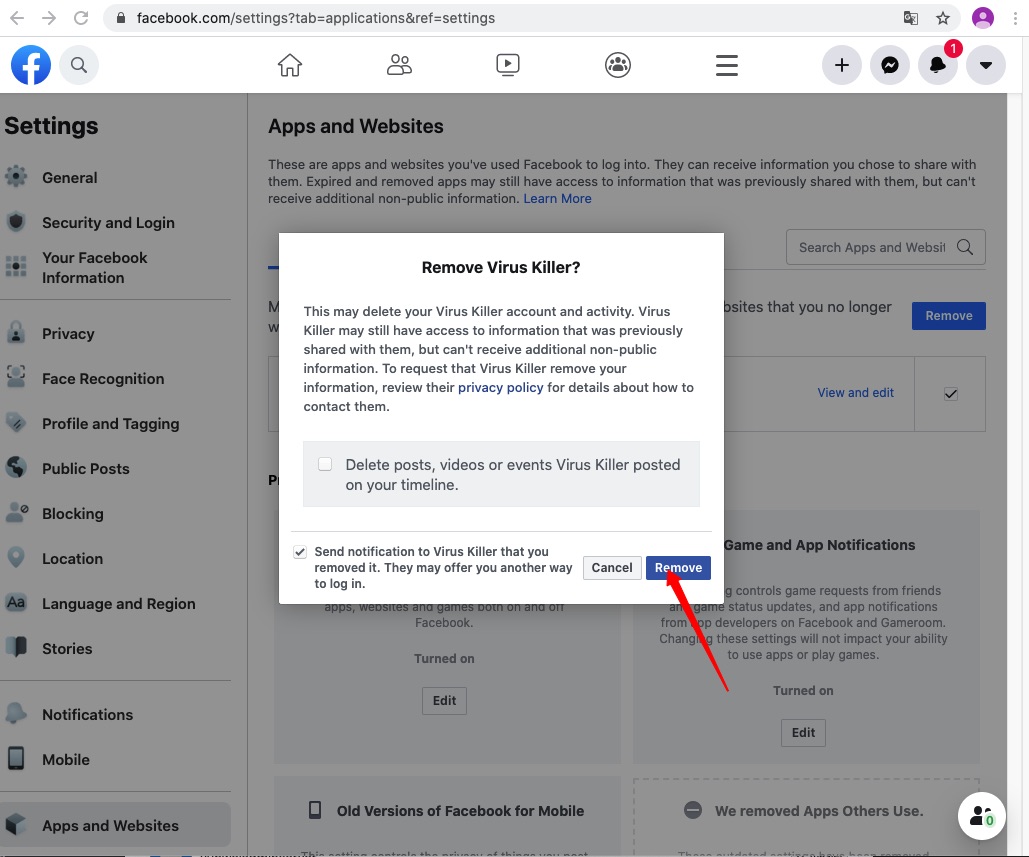This screenshot has width=1029, height=857.
Task: Click the Game and App Notifications heading
Action: [x=819, y=545]
